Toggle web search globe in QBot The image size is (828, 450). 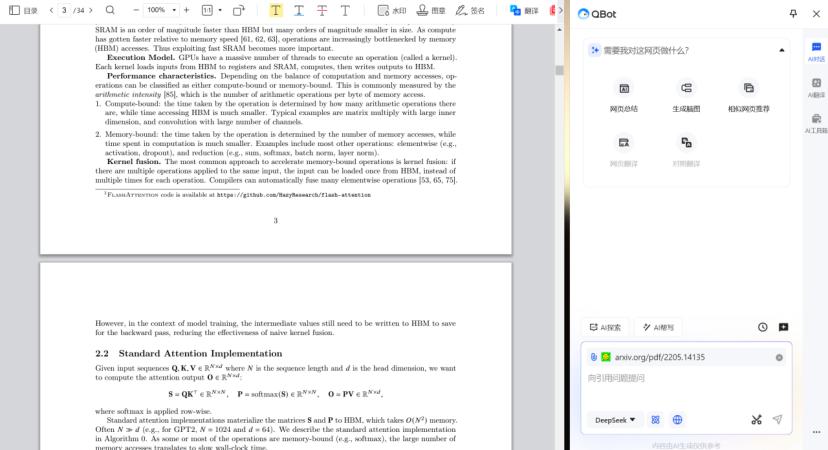coord(678,420)
